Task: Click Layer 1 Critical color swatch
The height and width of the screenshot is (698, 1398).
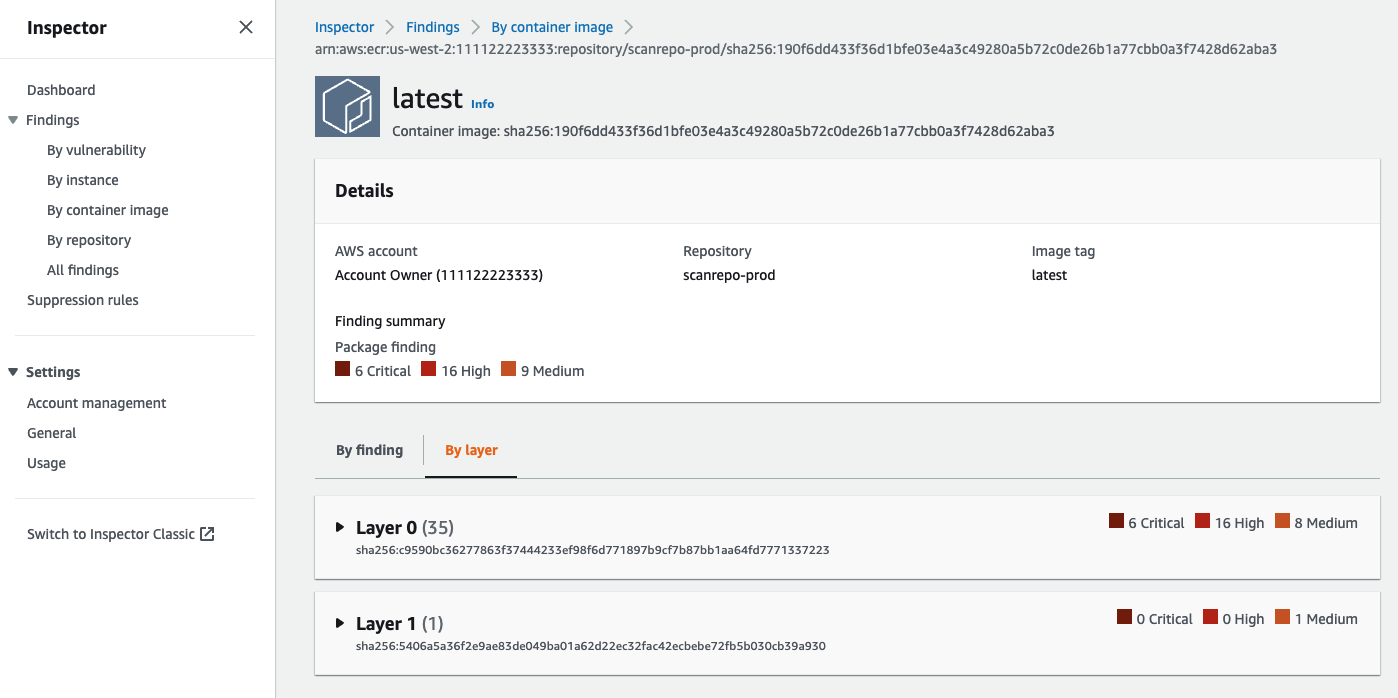Action: 1124,617
